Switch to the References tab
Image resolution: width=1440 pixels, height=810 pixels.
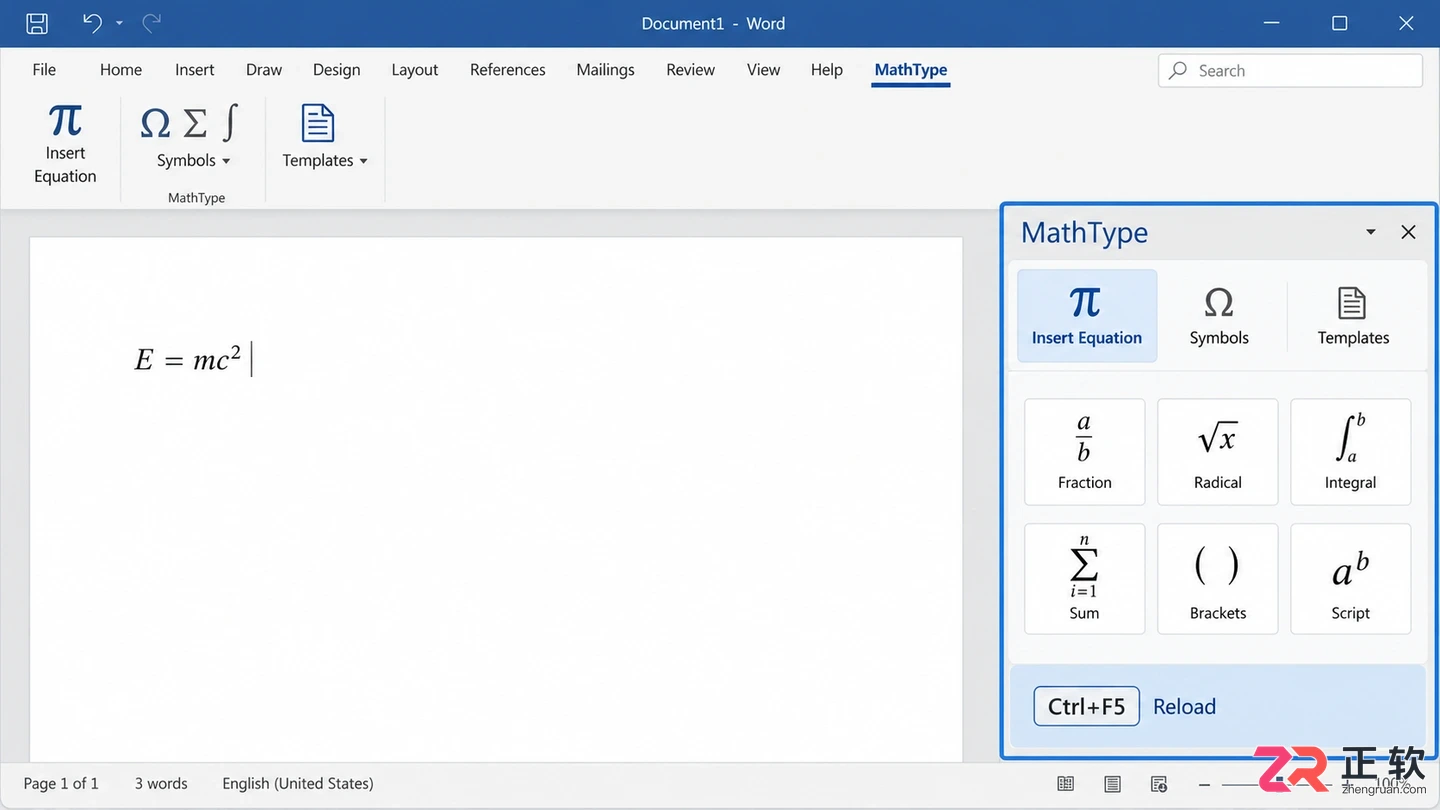[x=508, y=70]
